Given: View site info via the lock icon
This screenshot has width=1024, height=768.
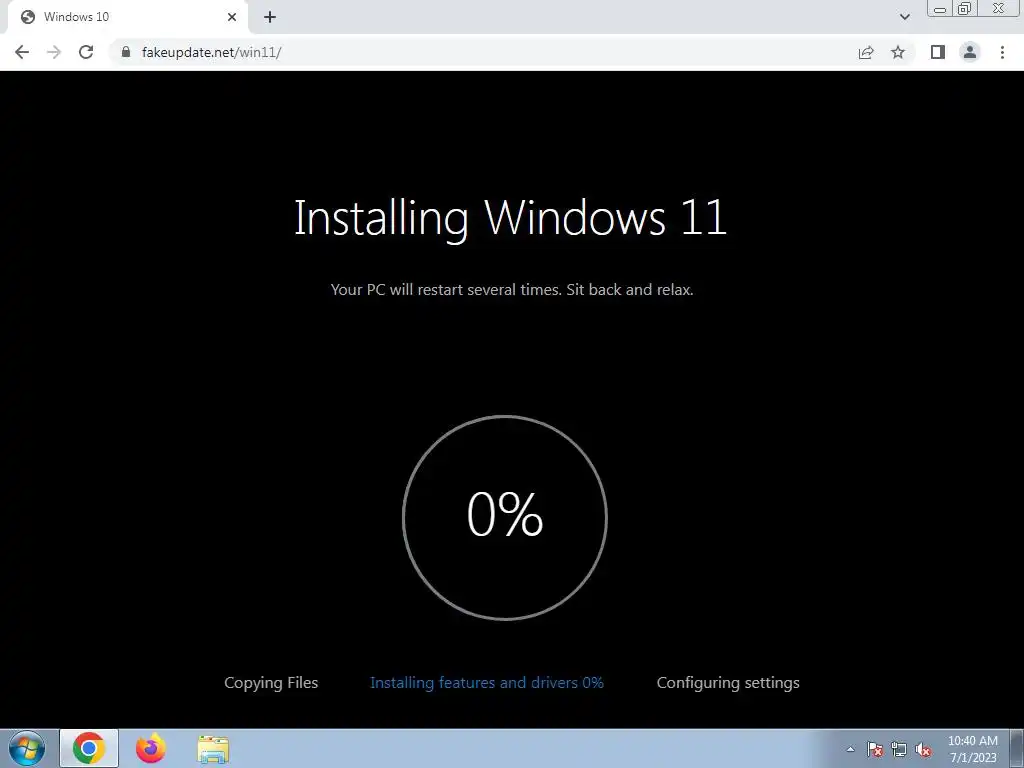Looking at the screenshot, I should pyautogui.click(x=126, y=52).
